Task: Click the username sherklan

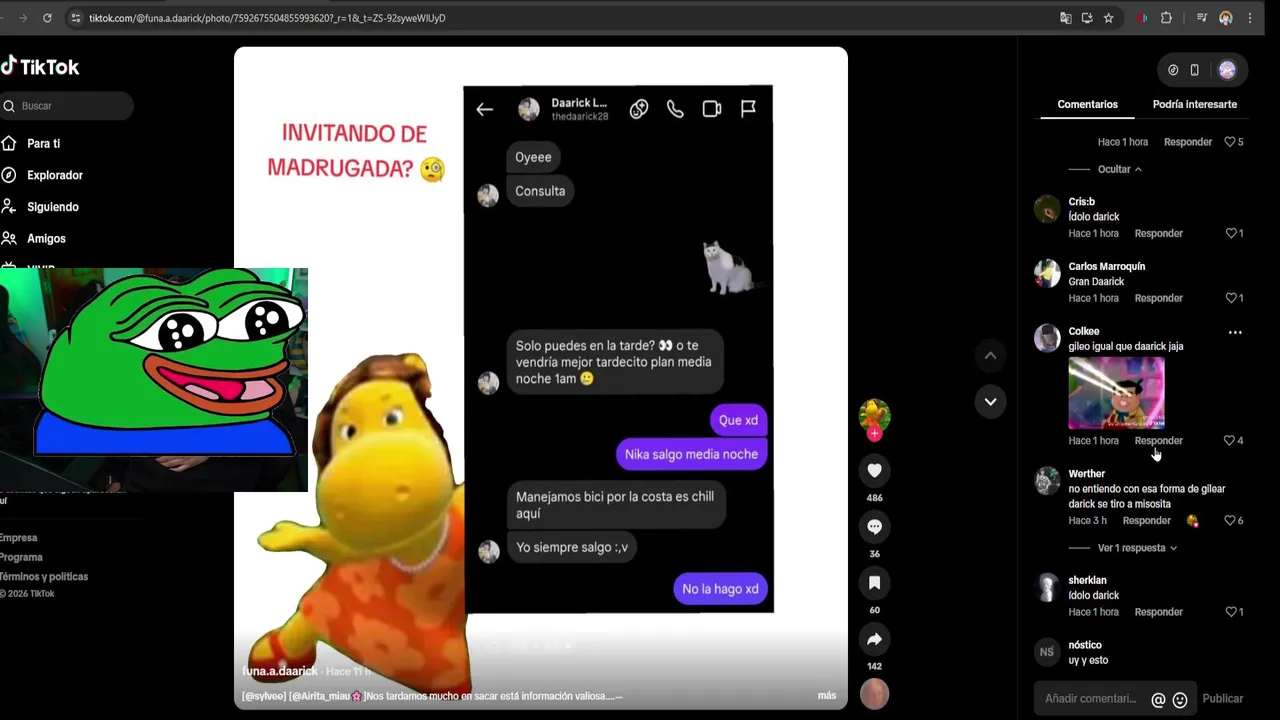Action: (1087, 580)
